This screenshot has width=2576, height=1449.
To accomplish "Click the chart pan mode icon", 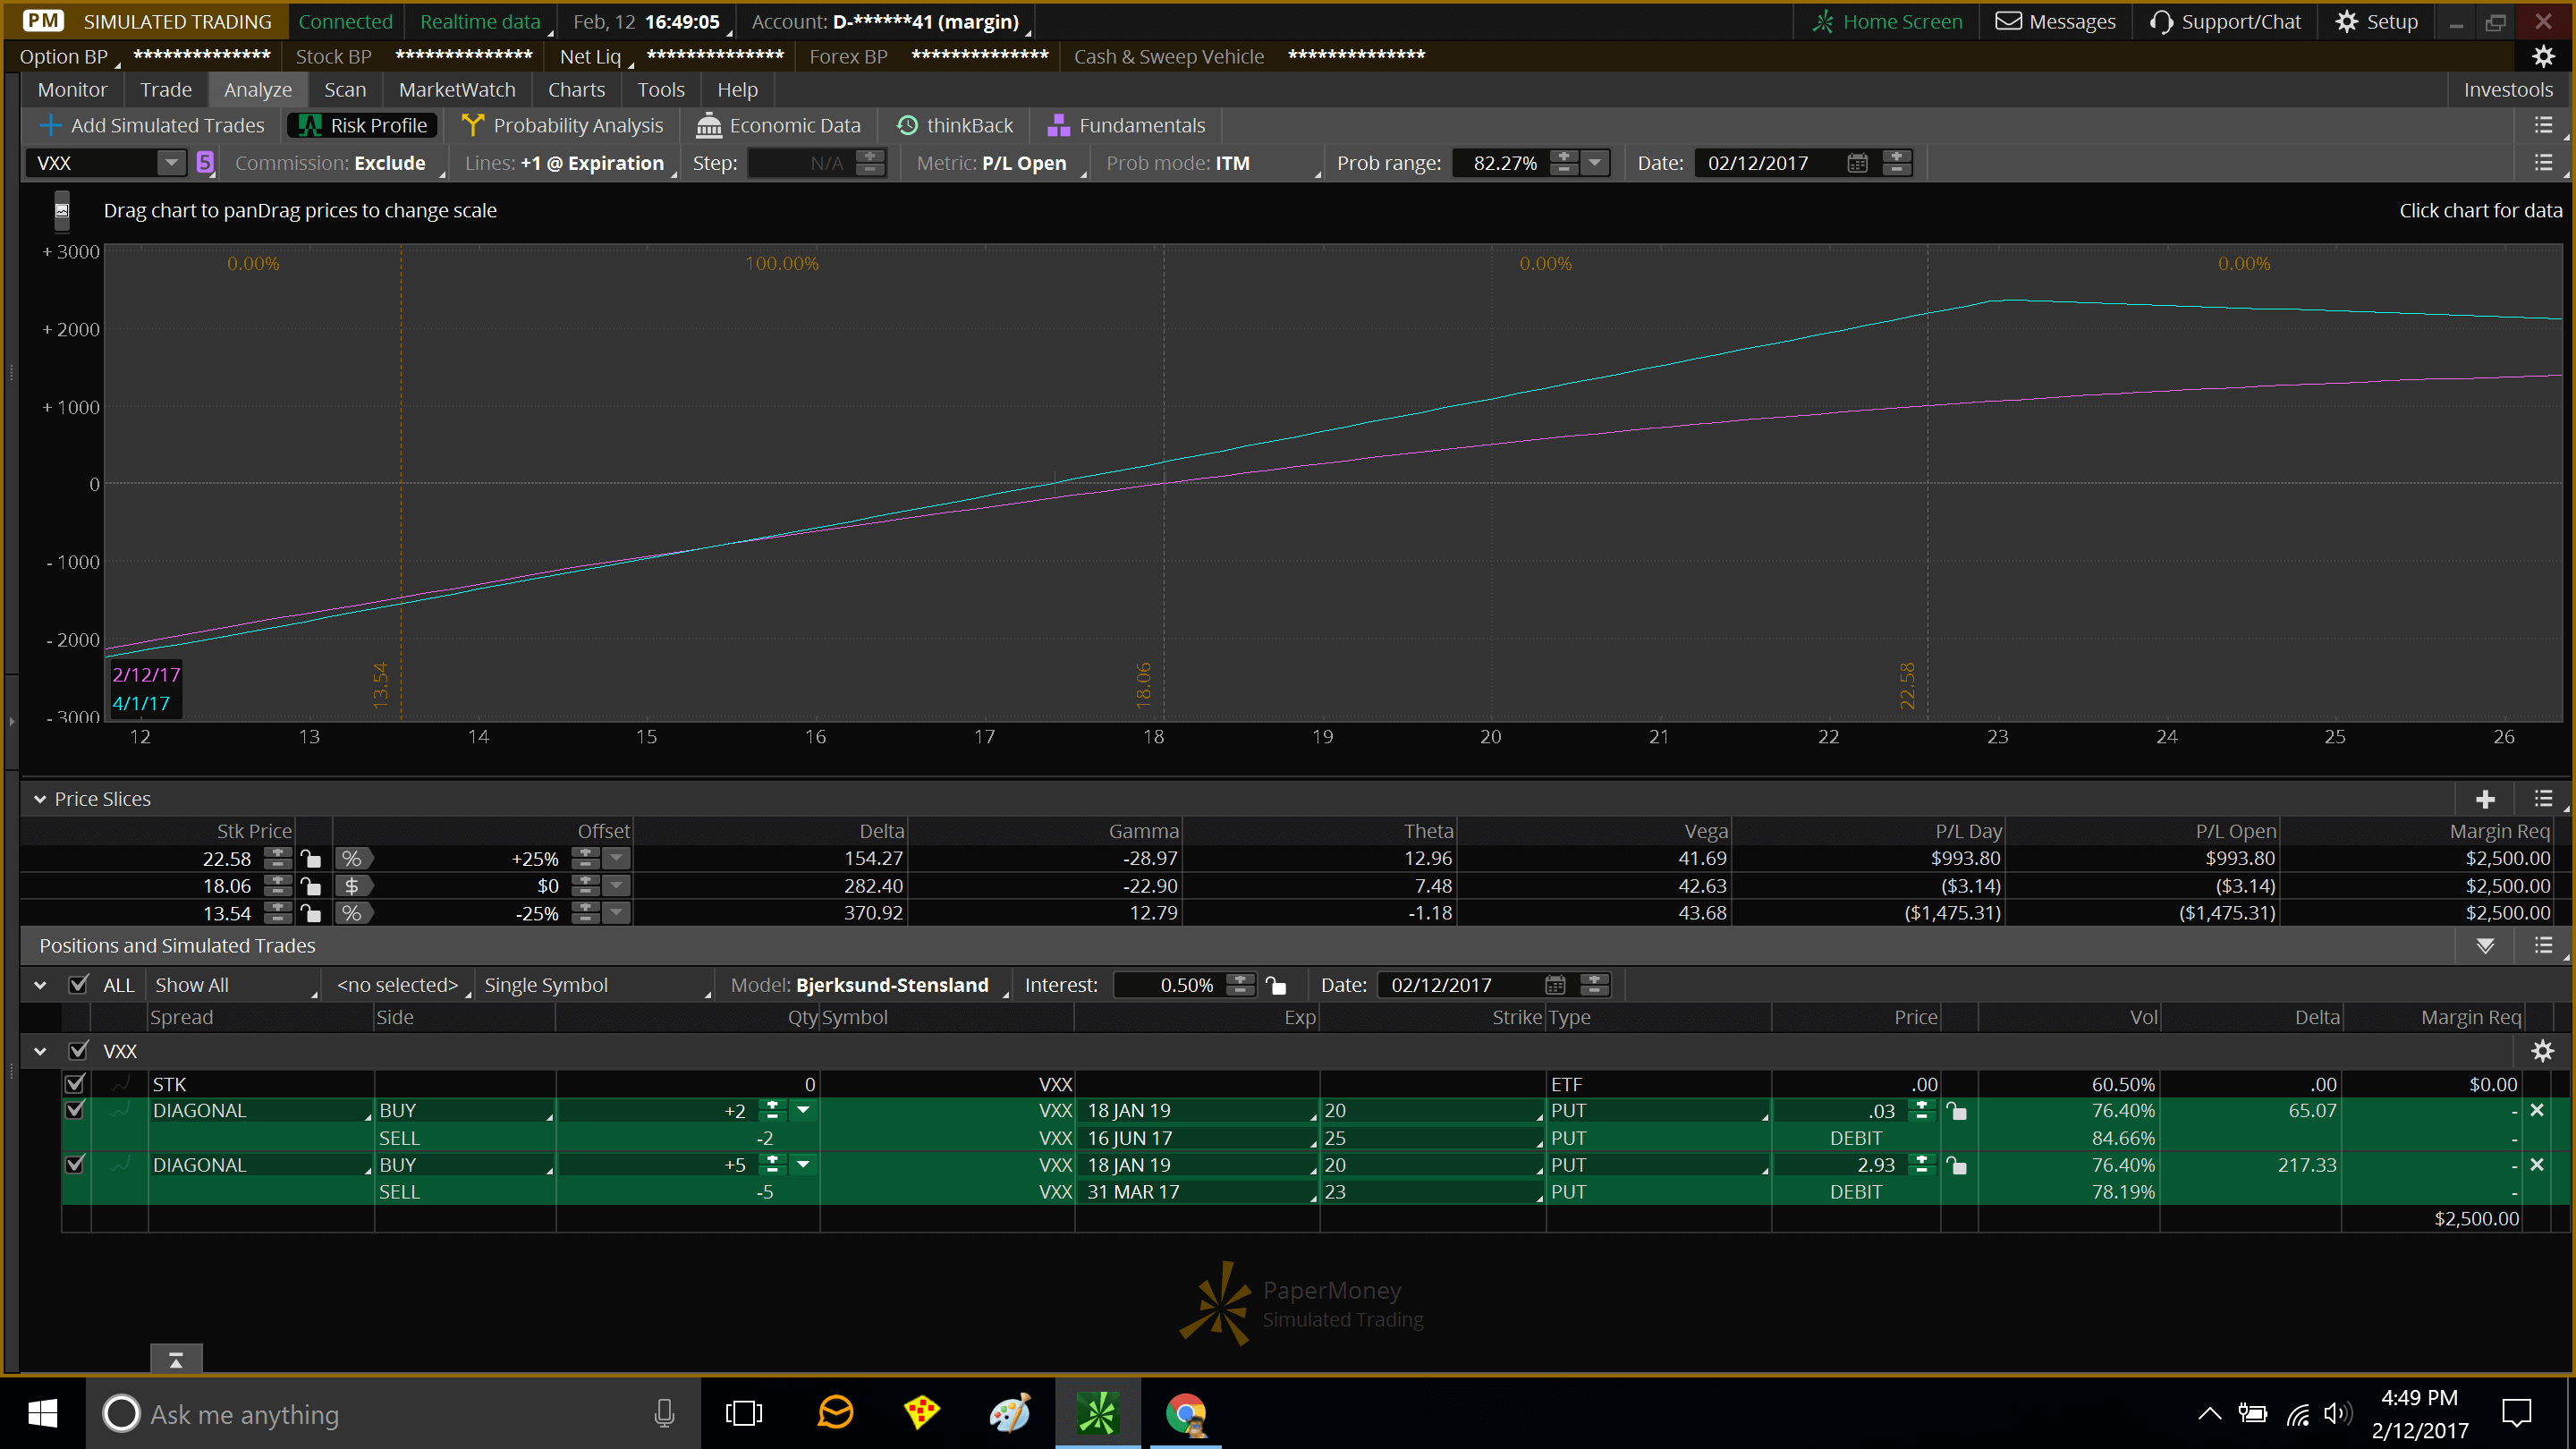I will click(61, 210).
